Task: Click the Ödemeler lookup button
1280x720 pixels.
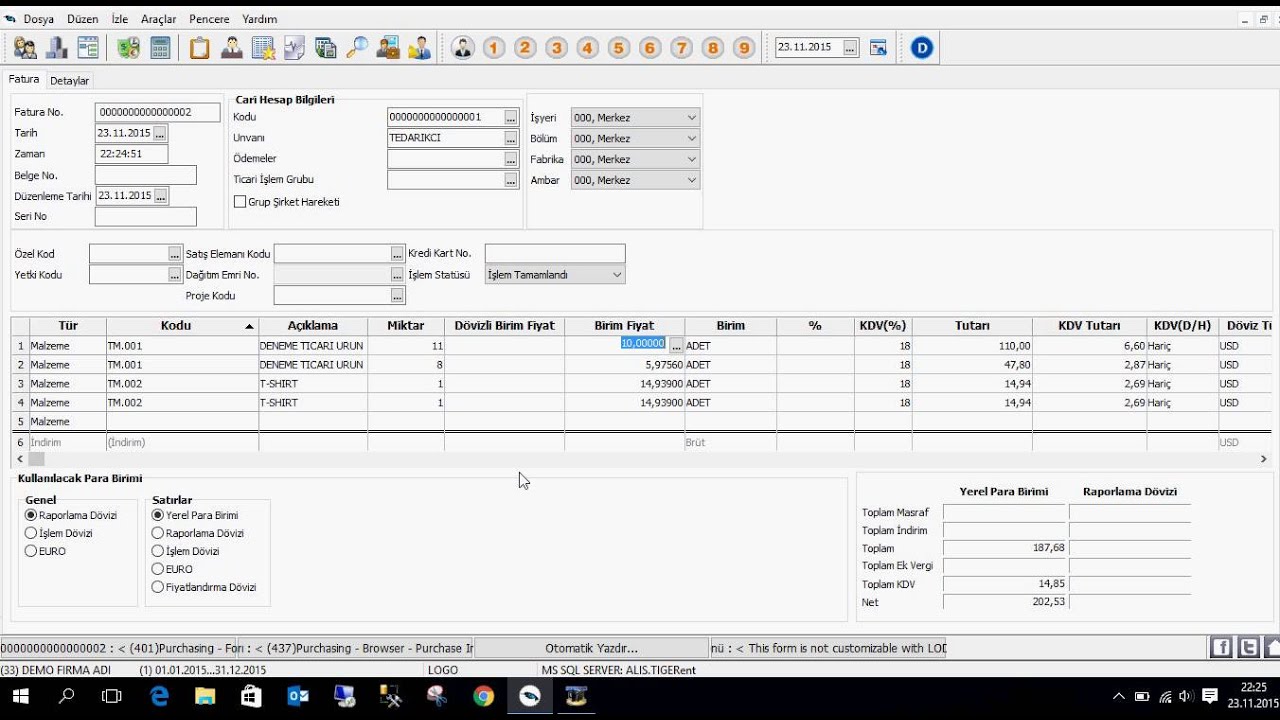Action: 510,159
